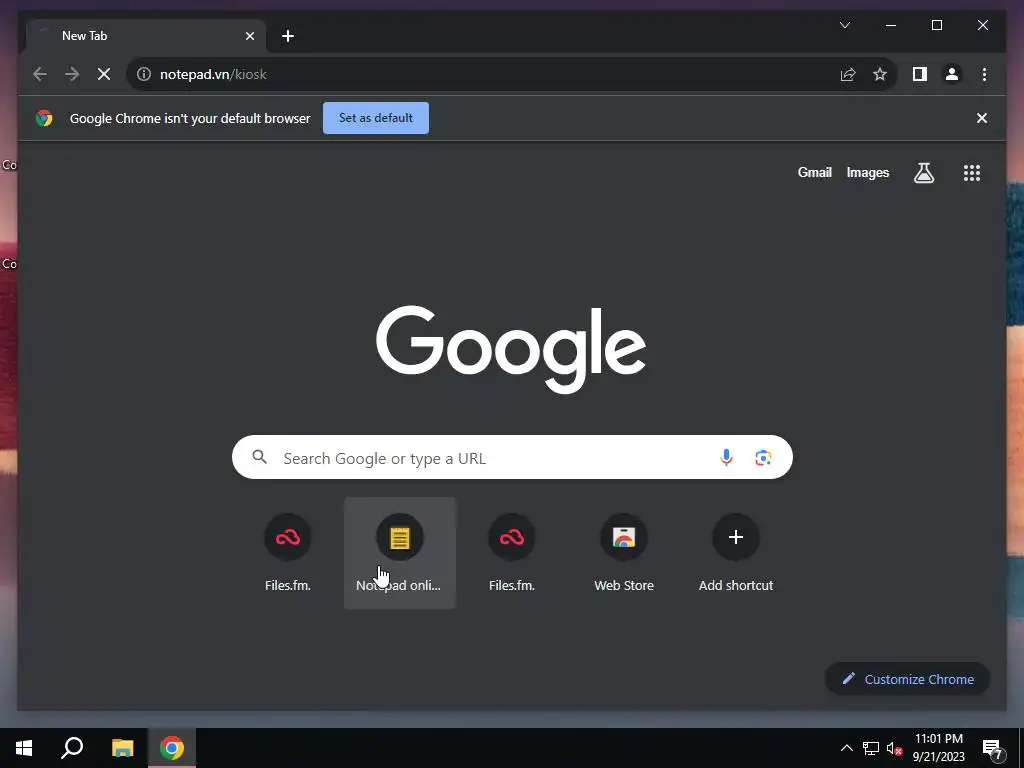1024x768 pixels.
Task: Start voice search with microphone
Action: coord(726,457)
